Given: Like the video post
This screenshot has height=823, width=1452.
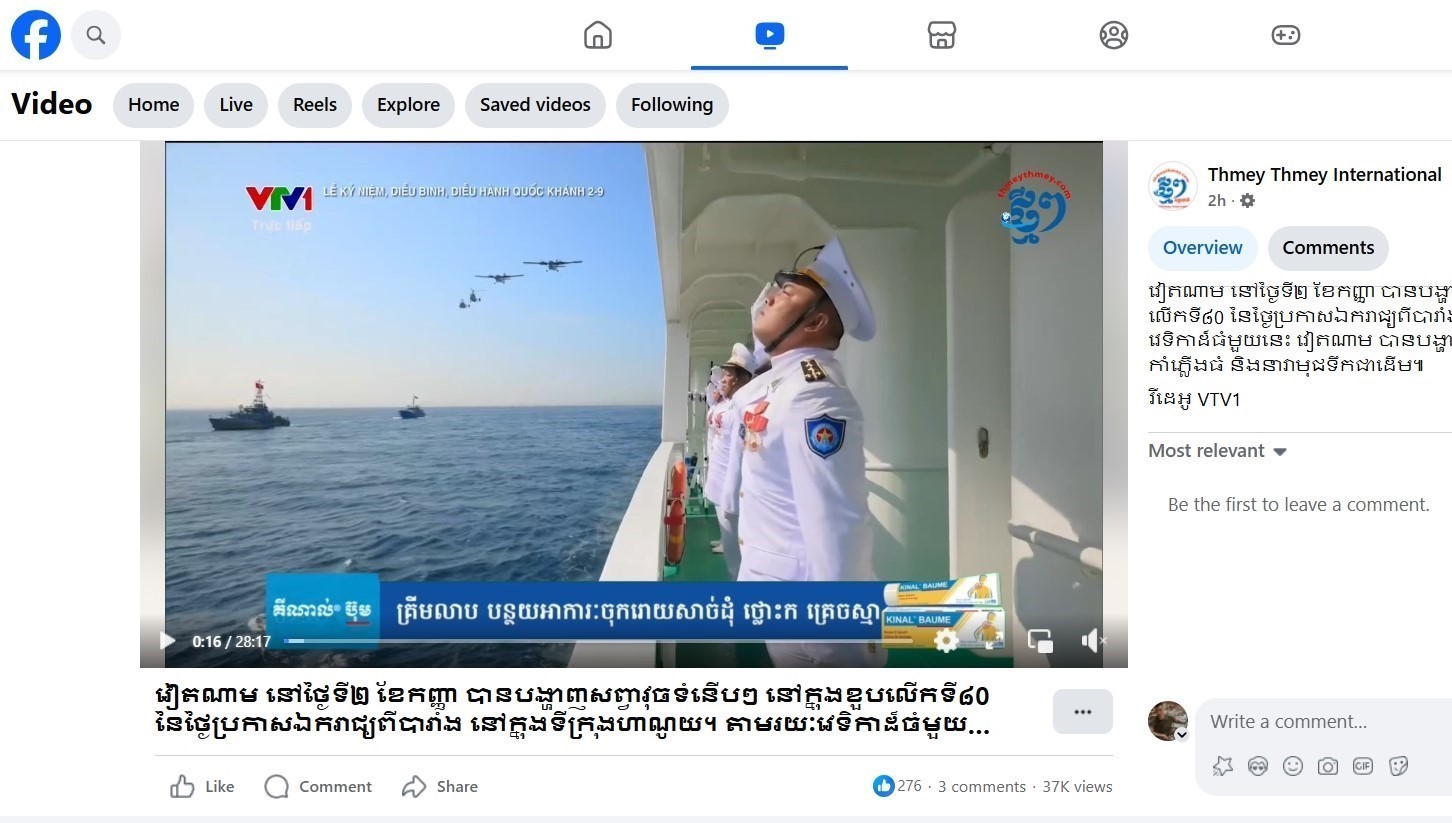Looking at the screenshot, I should (x=202, y=787).
